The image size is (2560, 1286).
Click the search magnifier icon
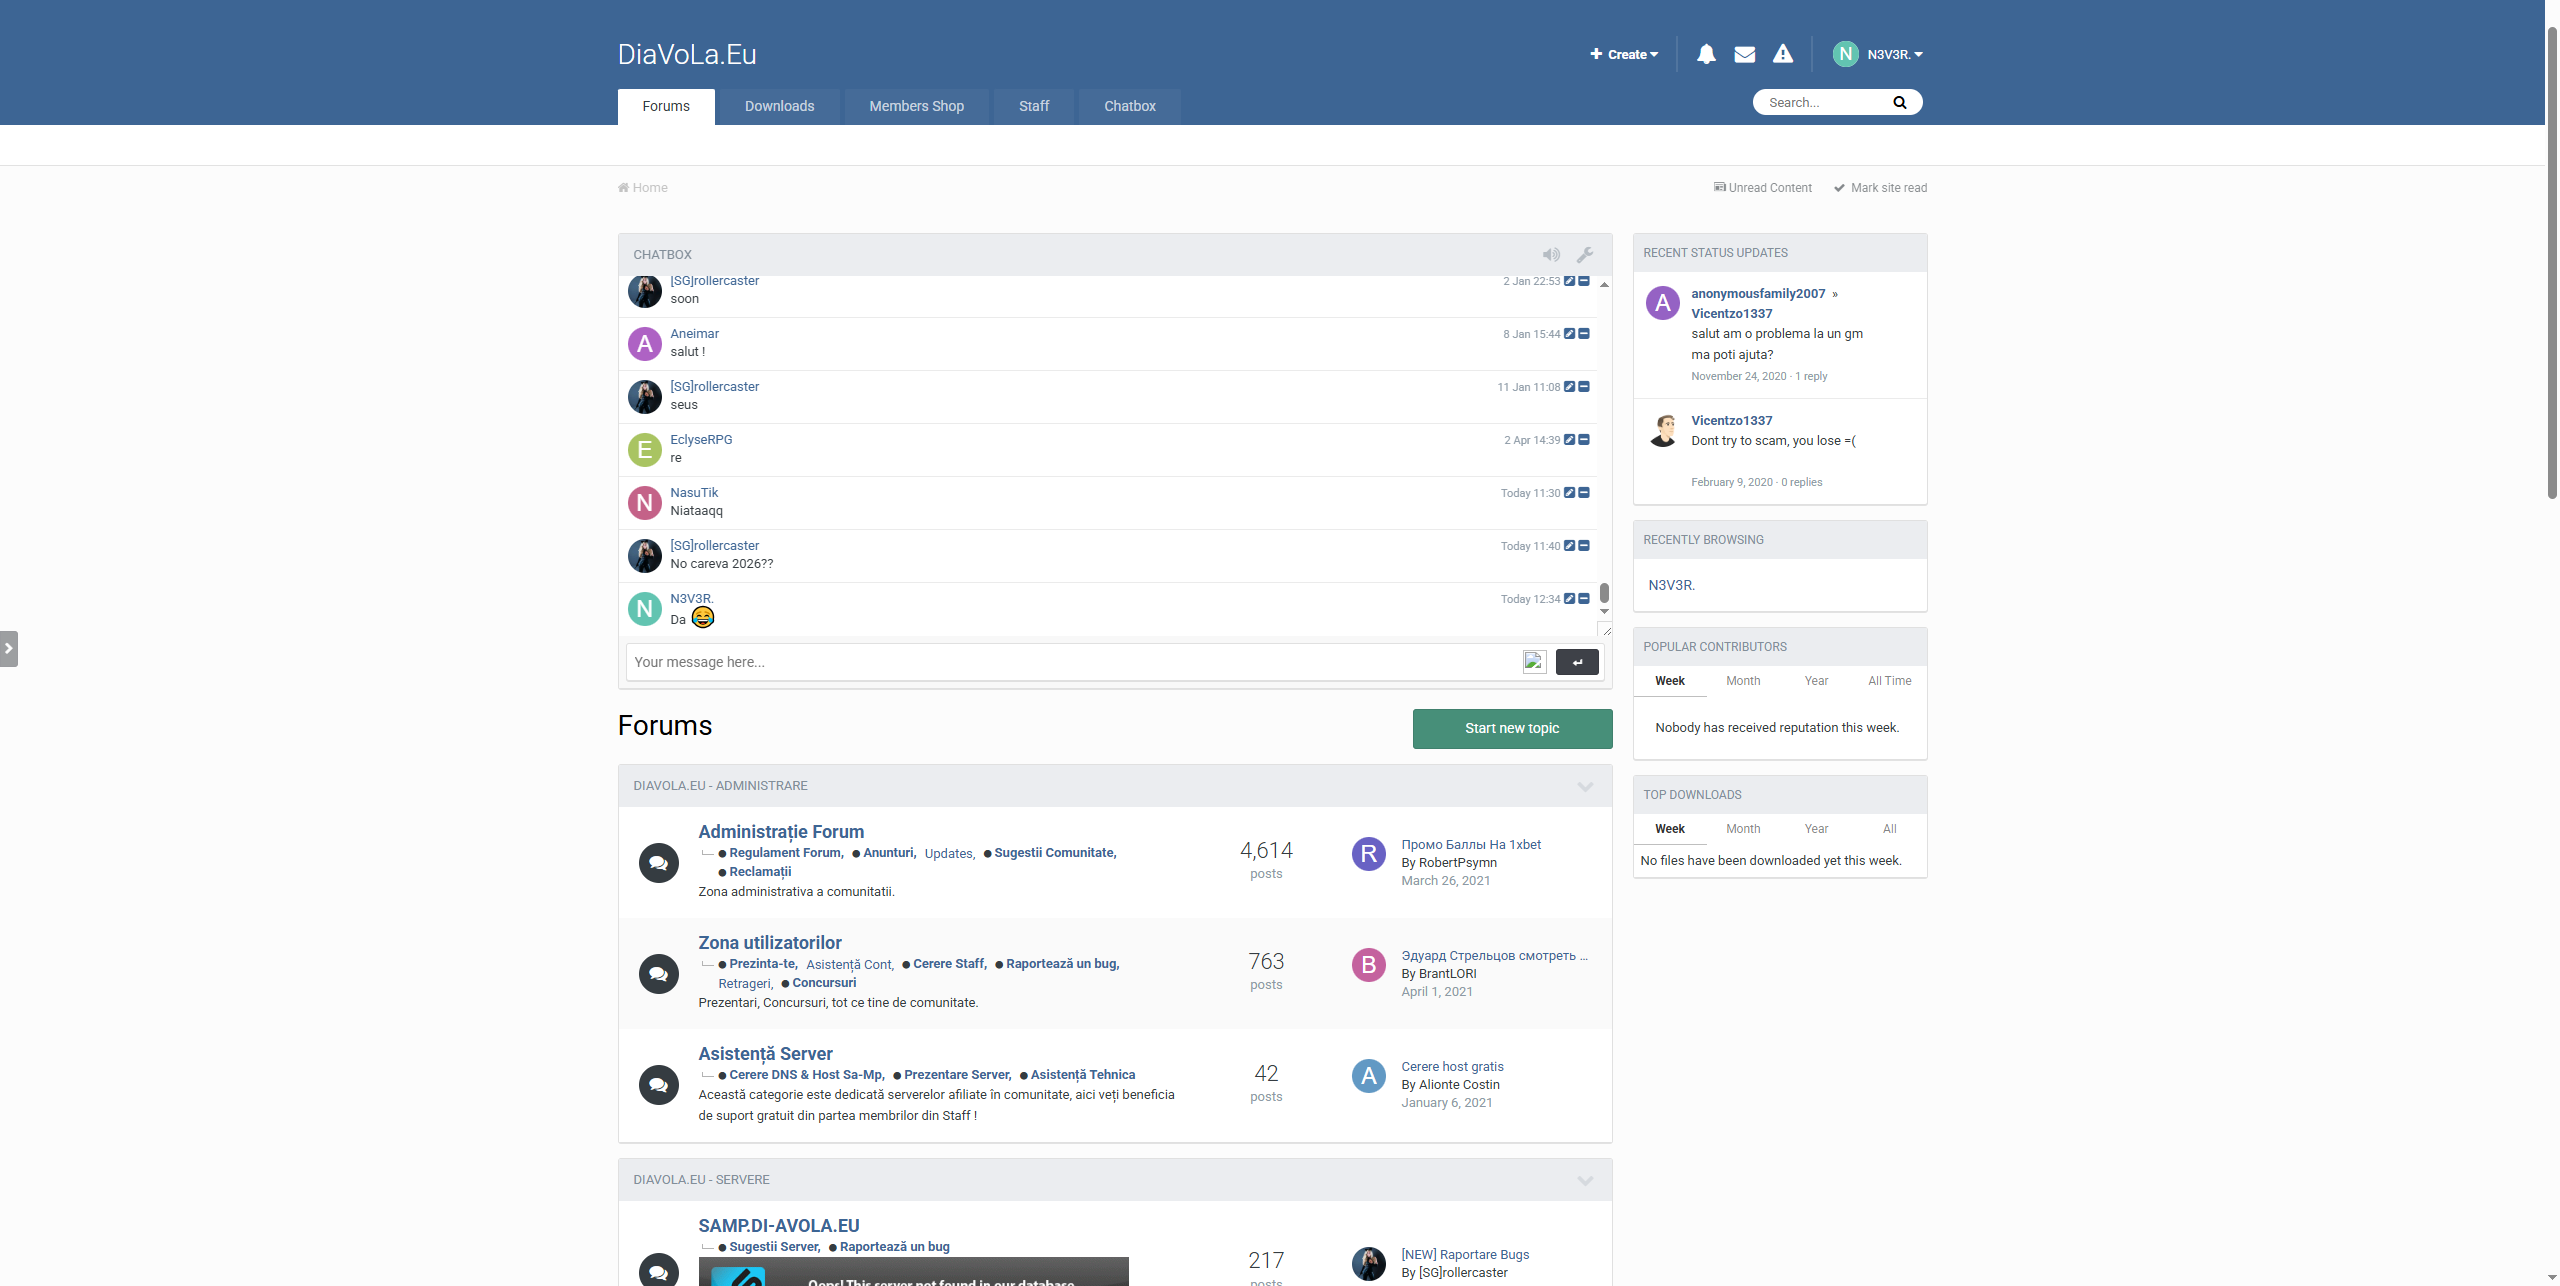[1899, 103]
